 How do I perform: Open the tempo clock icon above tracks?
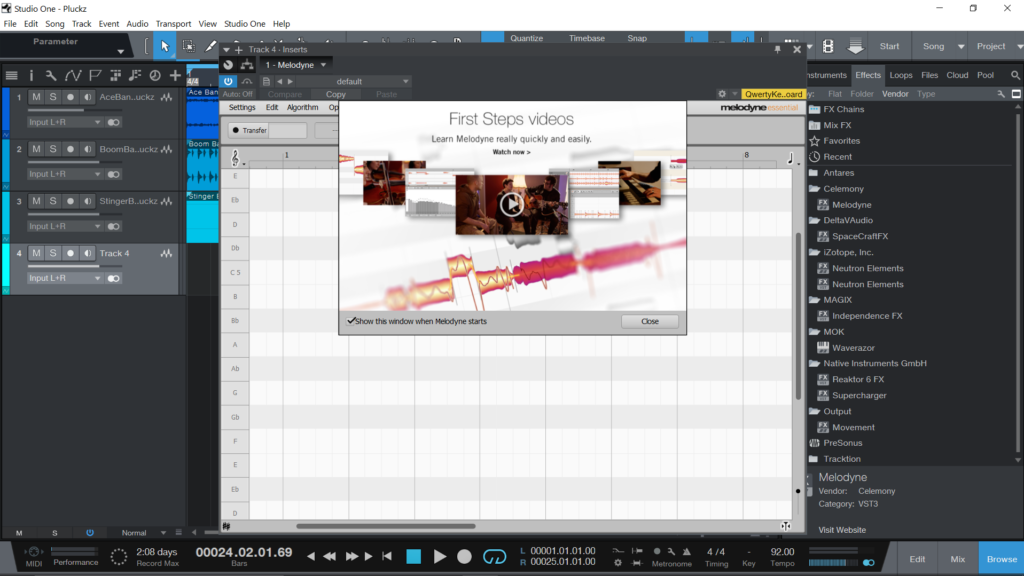click(155, 76)
